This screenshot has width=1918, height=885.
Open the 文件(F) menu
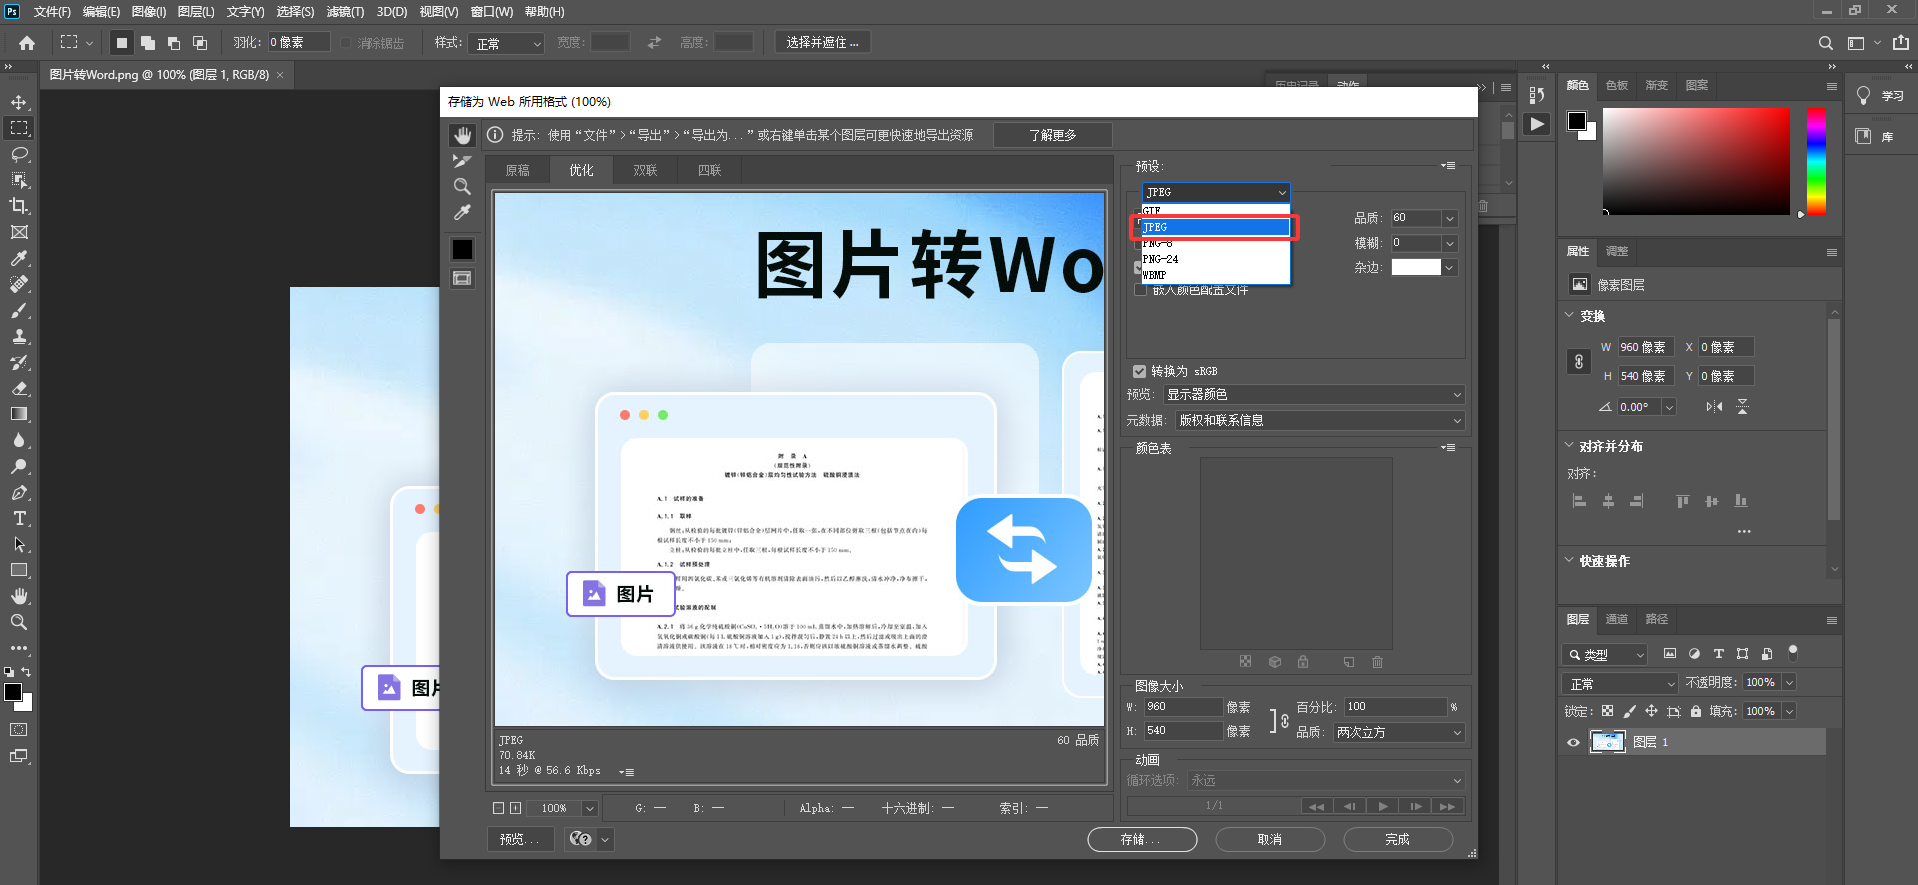(x=52, y=12)
